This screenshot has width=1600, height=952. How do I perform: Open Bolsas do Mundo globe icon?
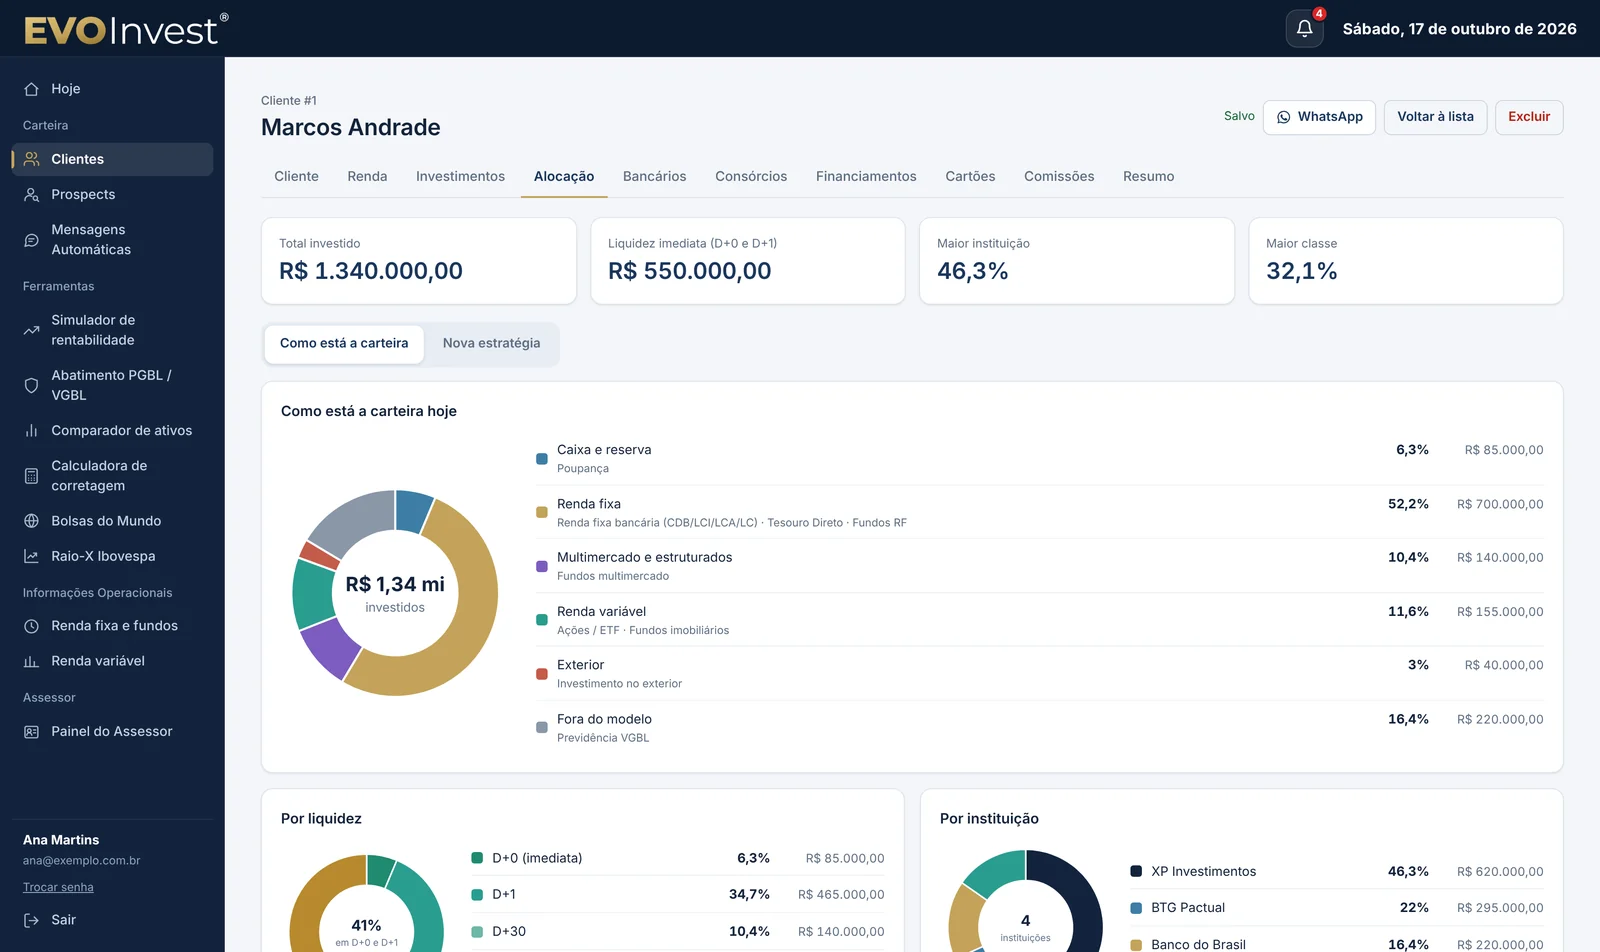(32, 521)
